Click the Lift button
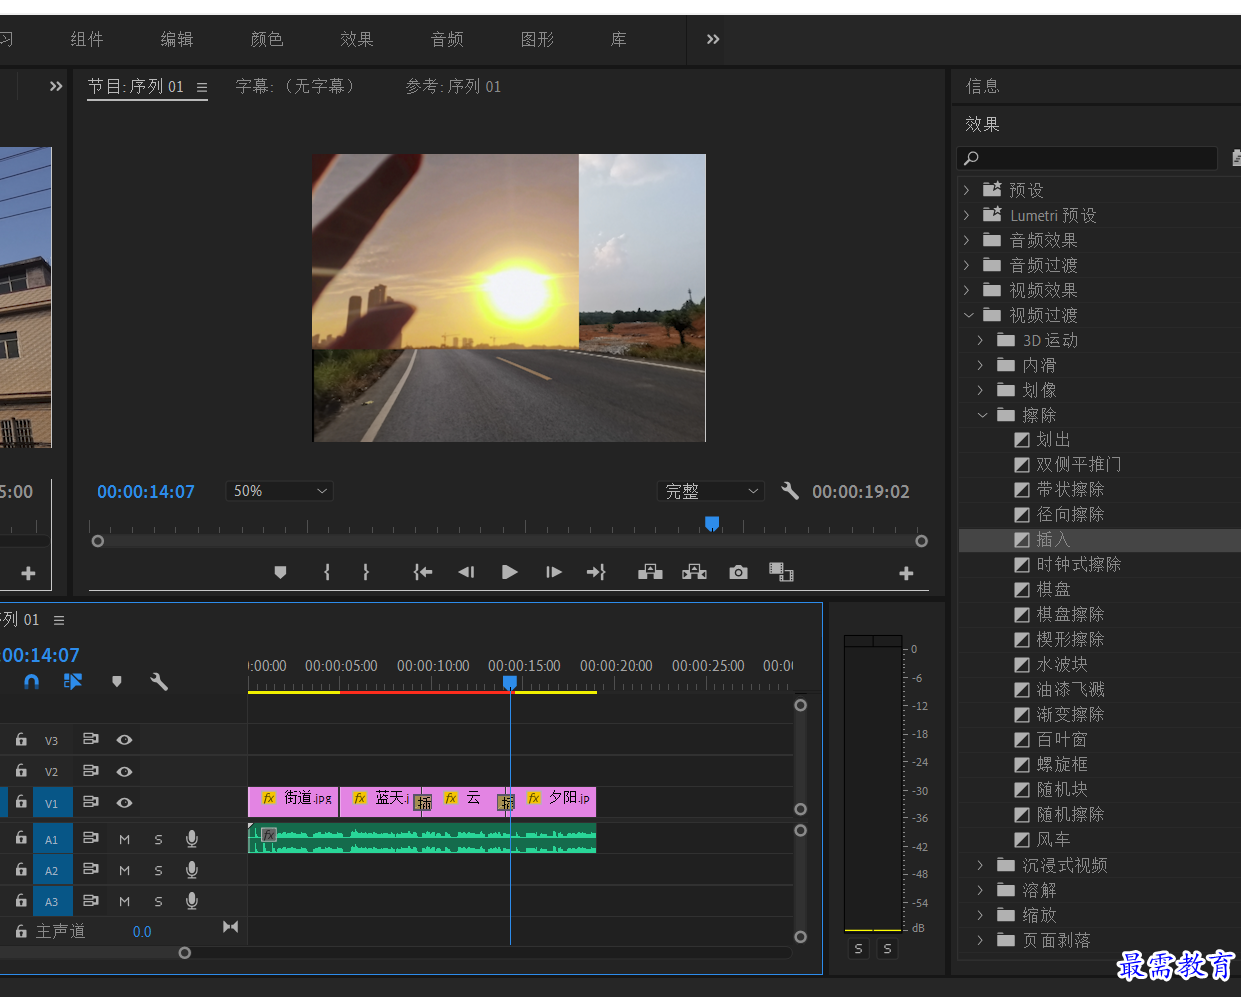 pos(650,572)
